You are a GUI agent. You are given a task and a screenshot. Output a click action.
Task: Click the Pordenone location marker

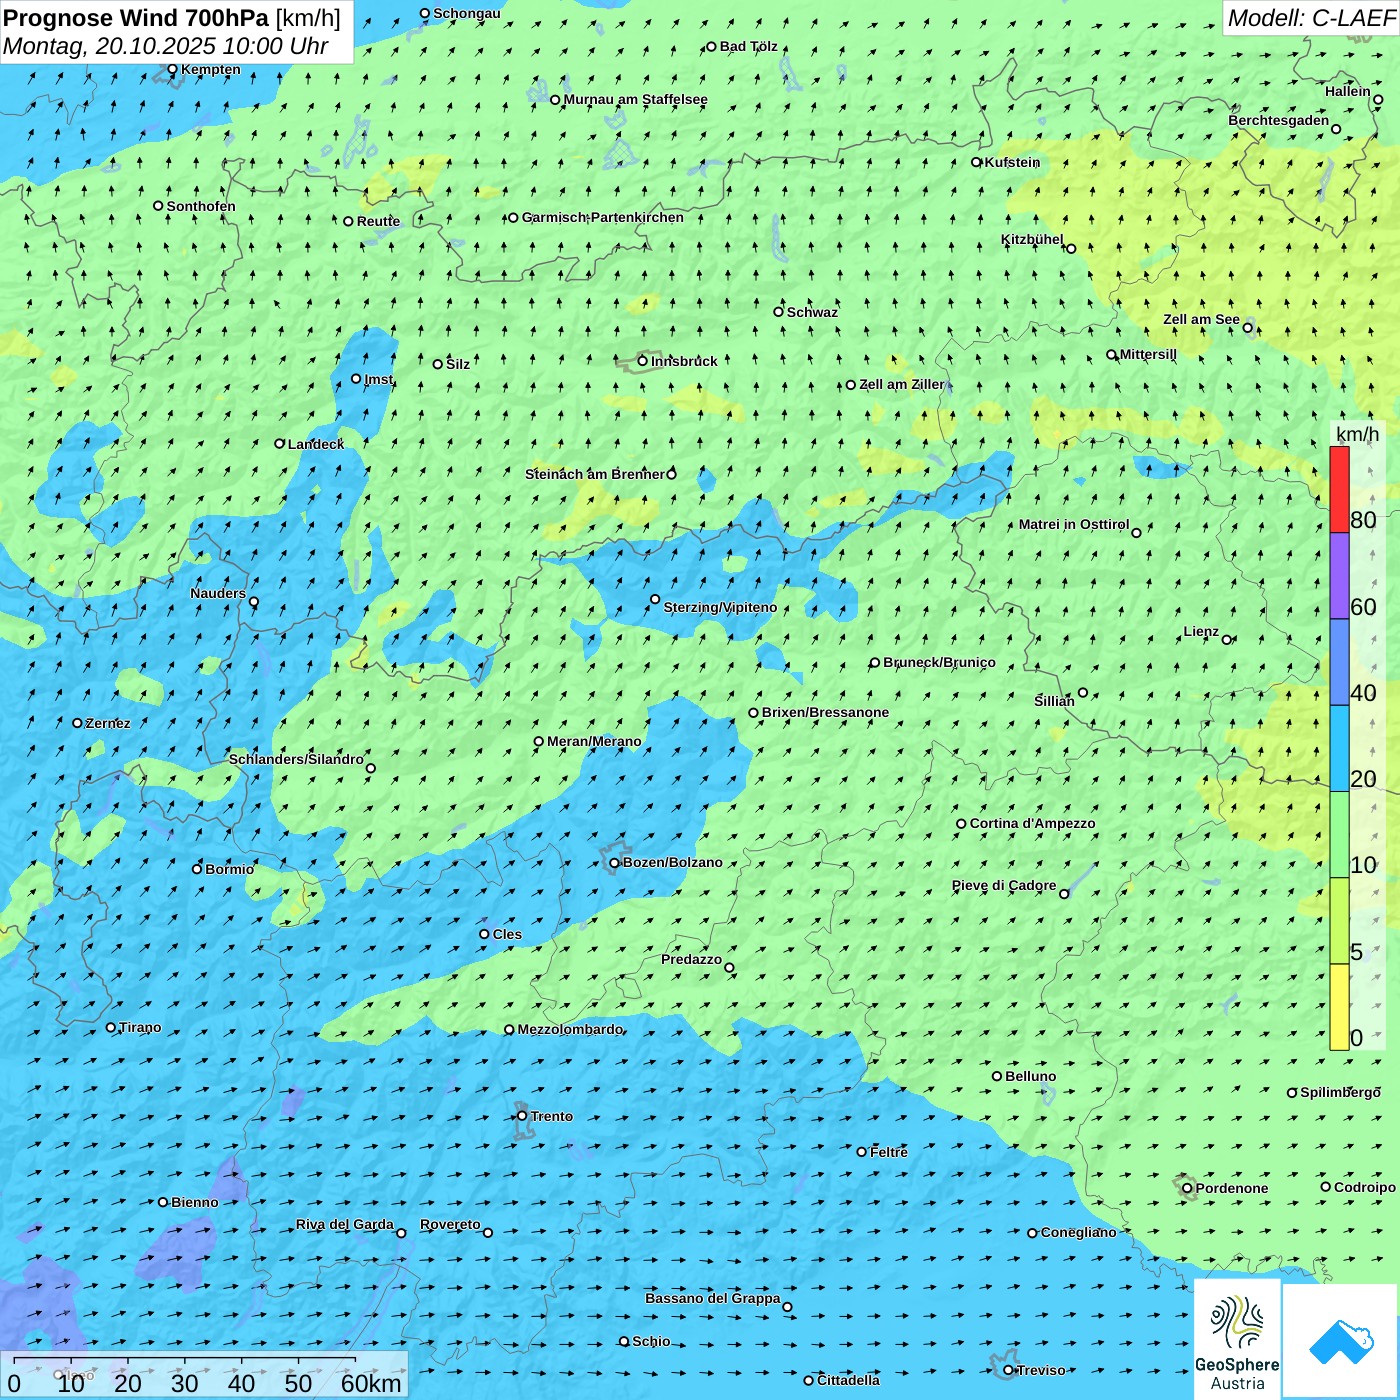(x=1187, y=1188)
